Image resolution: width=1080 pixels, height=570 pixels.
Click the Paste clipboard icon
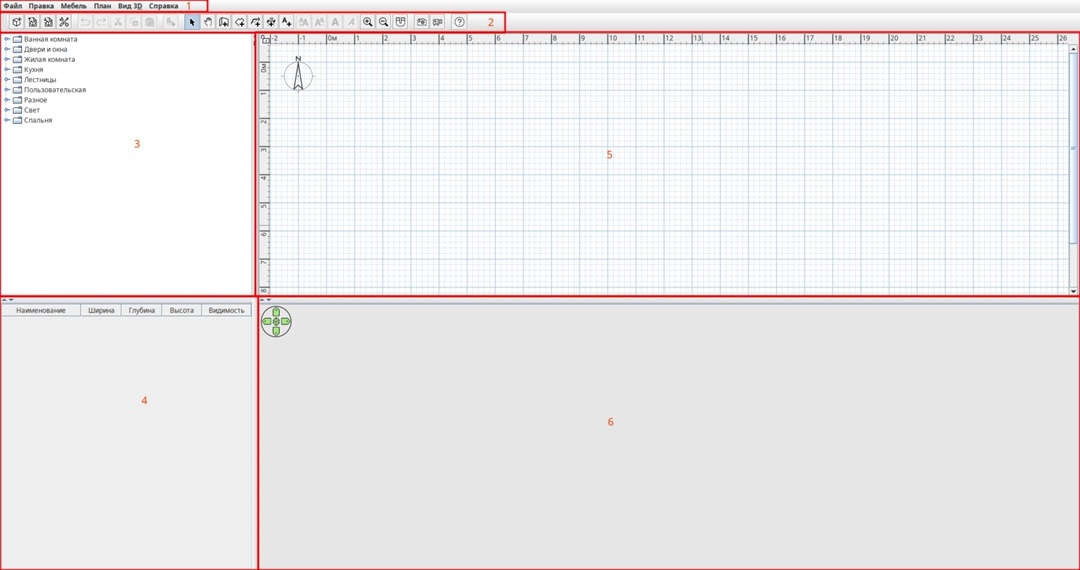(x=149, y=22)
